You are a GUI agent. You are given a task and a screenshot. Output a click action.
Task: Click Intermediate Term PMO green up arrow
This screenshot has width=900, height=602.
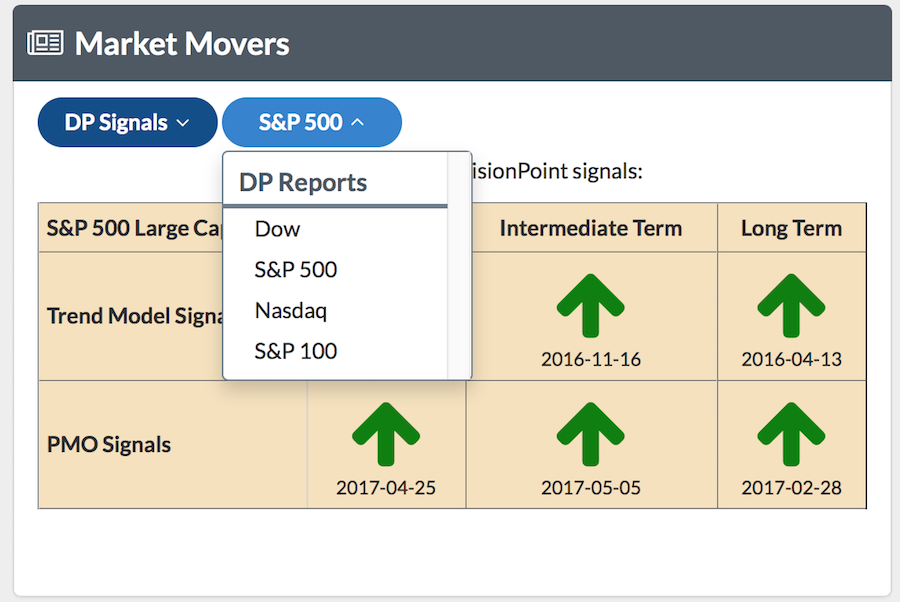coord(590,434)
